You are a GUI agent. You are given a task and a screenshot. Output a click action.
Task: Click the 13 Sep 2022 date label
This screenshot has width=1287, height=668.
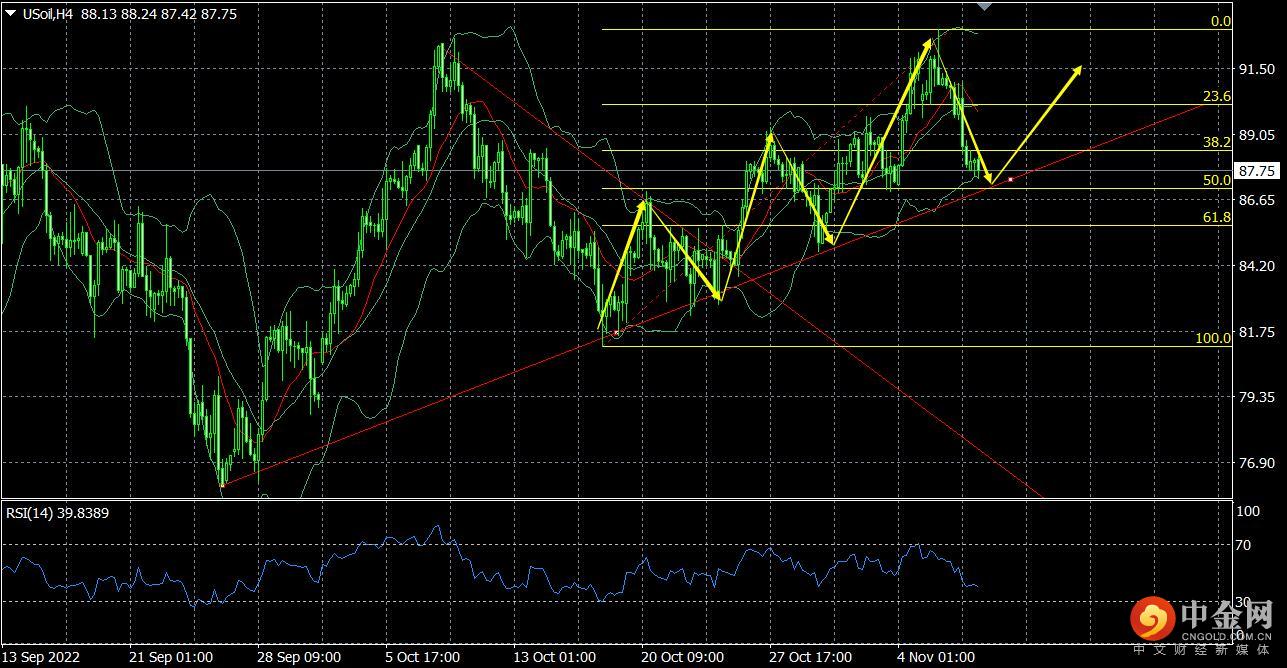[42, 657]
